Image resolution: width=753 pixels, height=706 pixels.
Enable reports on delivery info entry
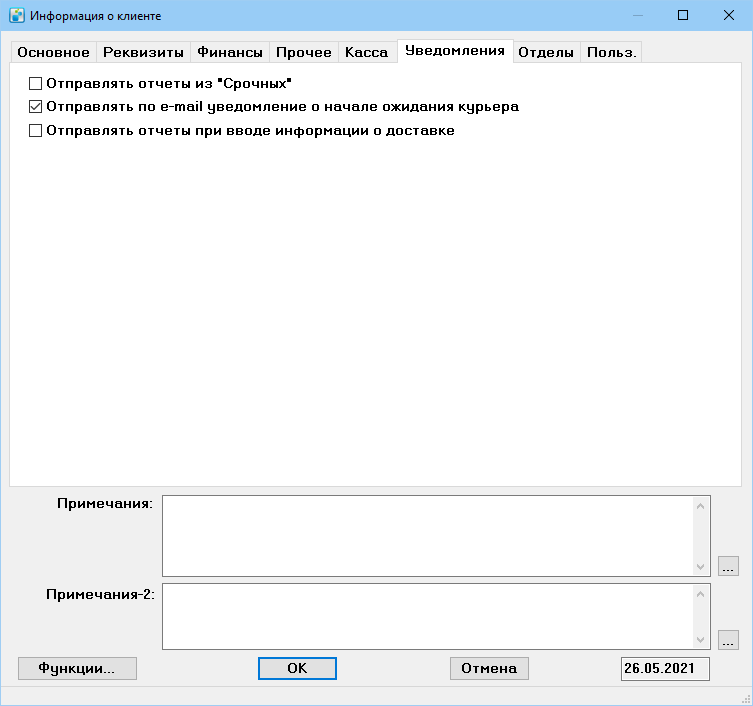coord(36,131)
